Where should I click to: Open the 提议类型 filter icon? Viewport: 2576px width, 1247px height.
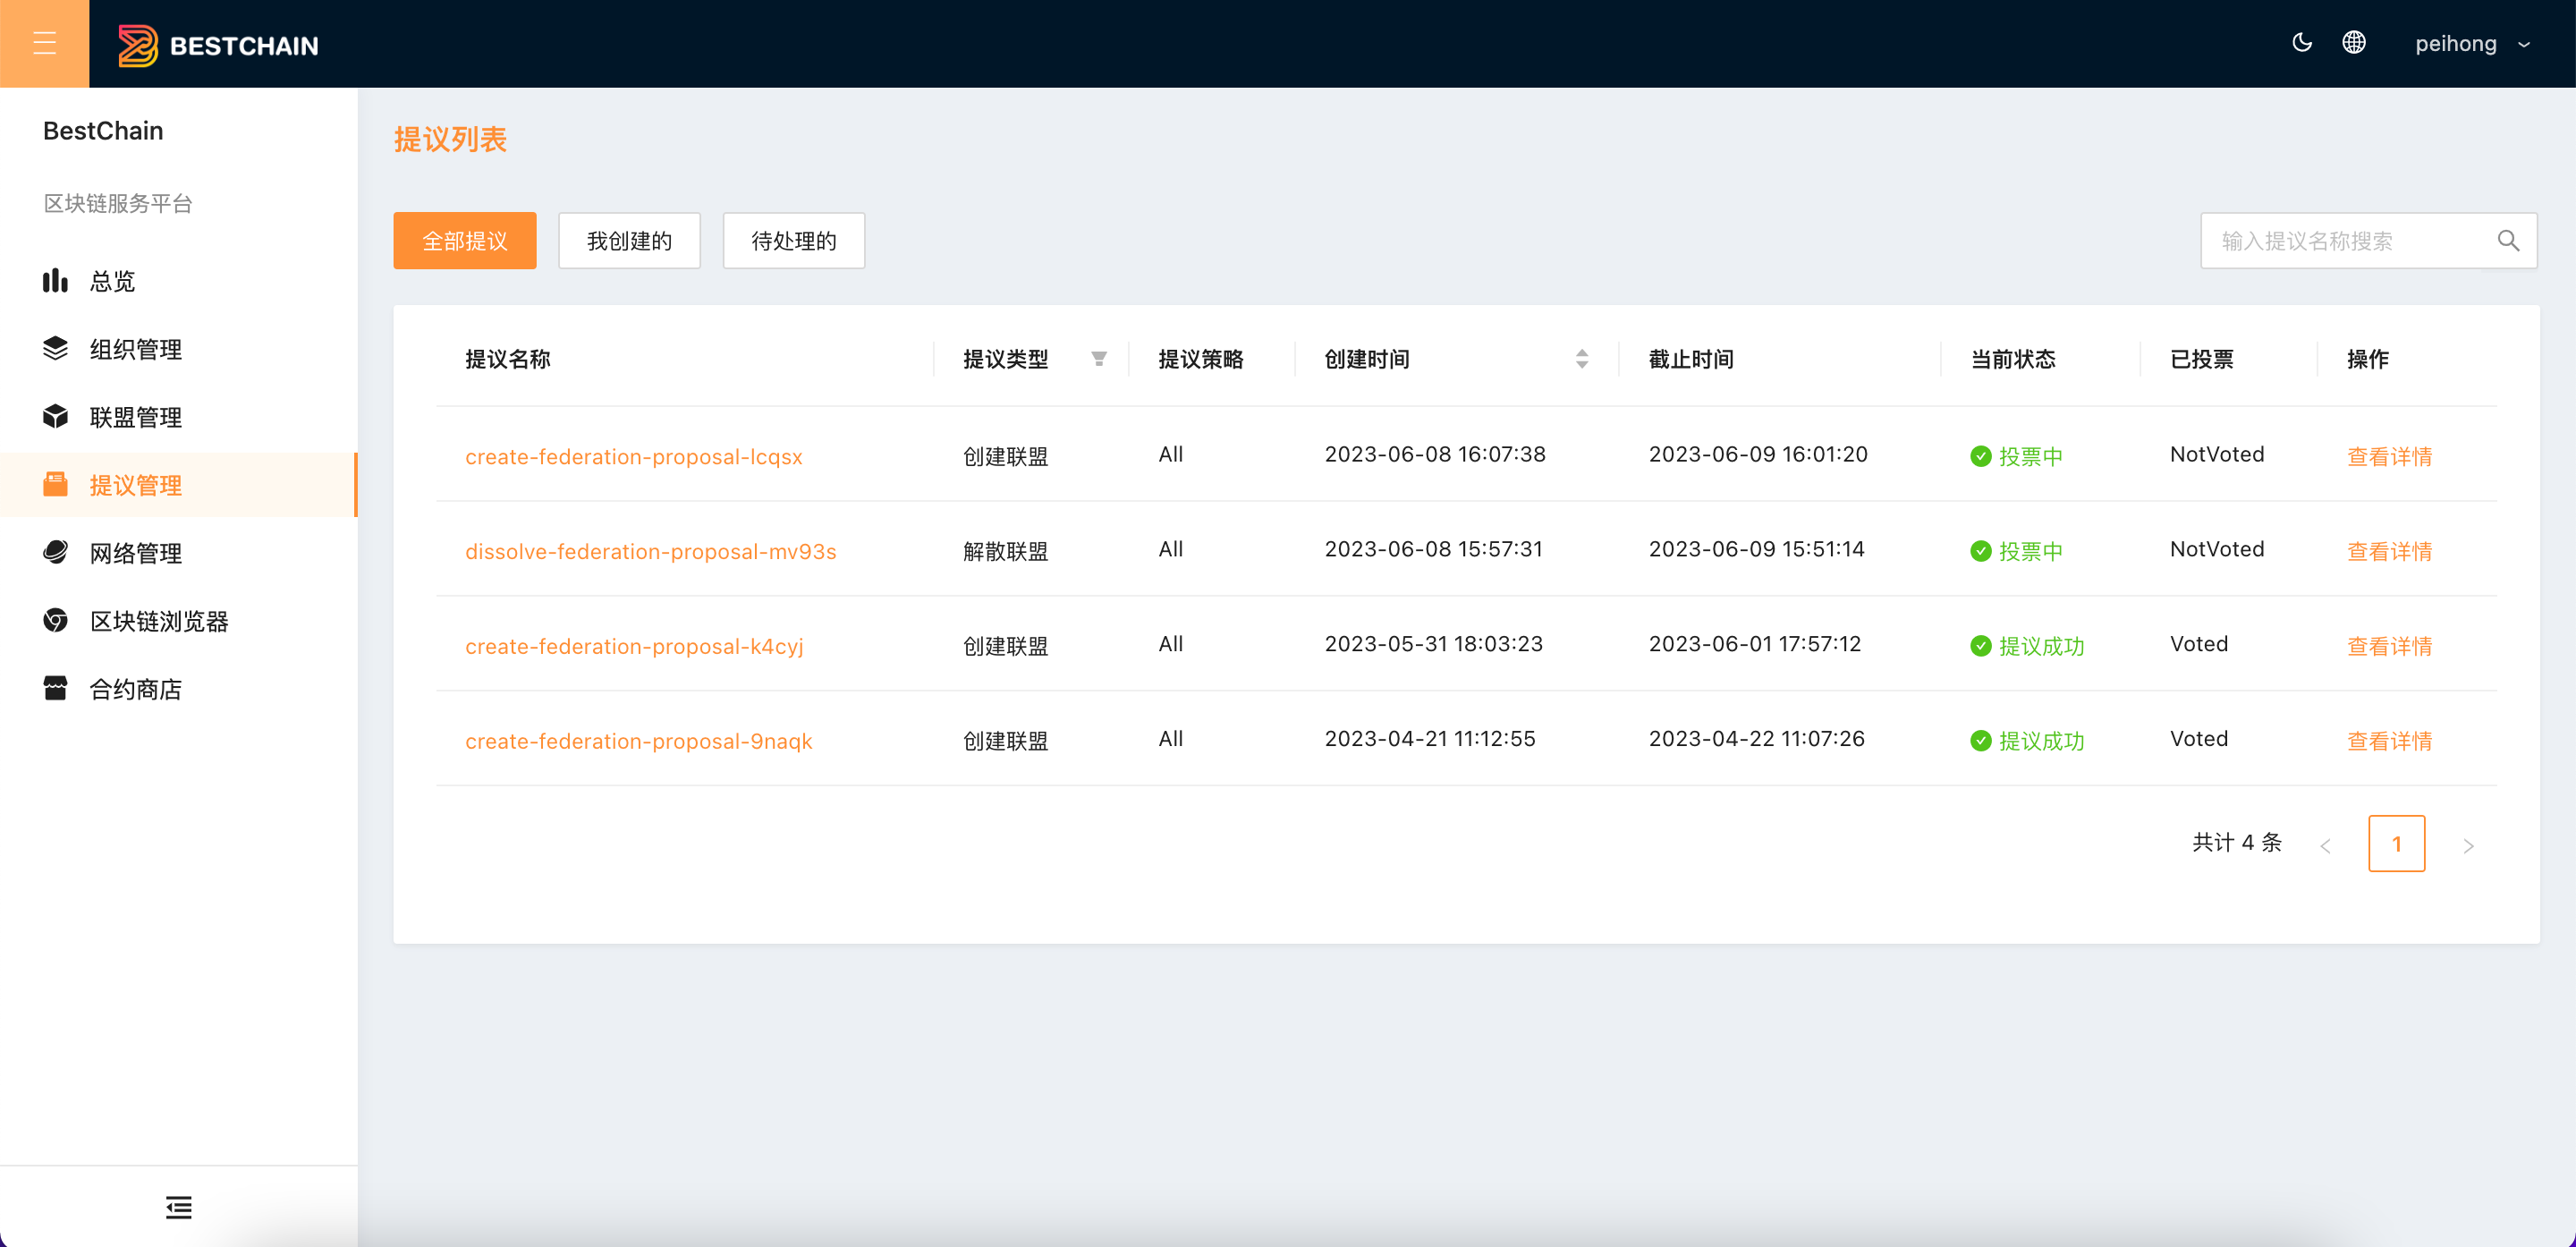(1099, 359)
